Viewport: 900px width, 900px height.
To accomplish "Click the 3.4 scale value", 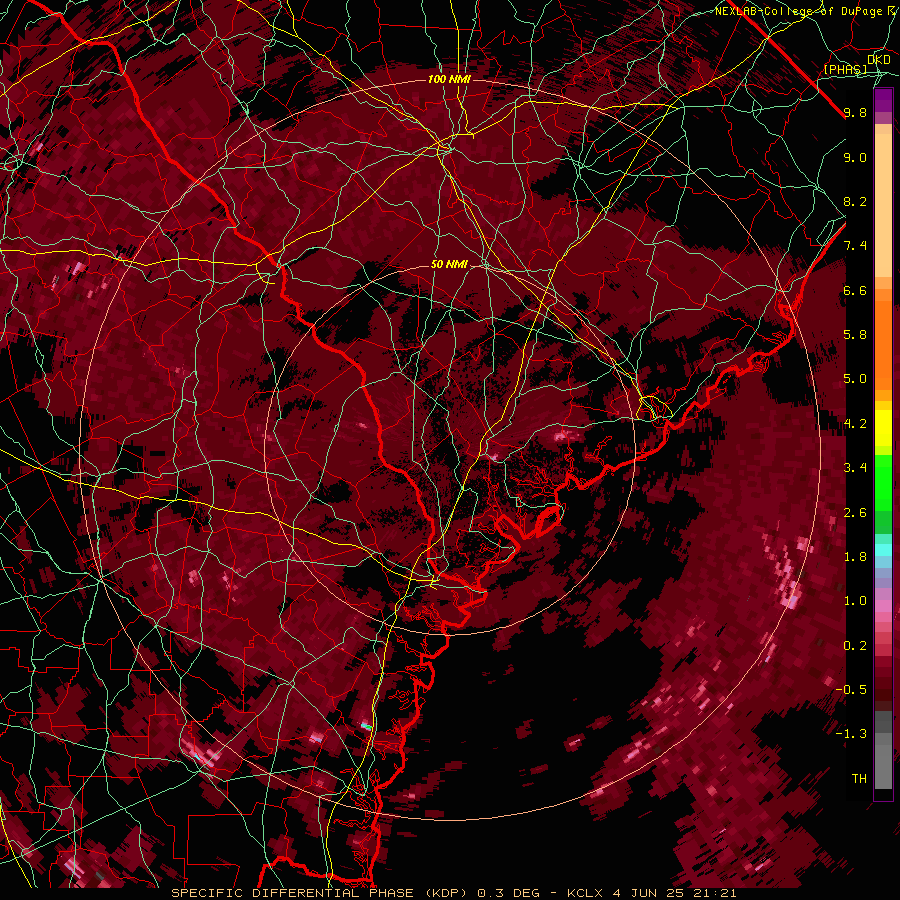I will point(855,468).
